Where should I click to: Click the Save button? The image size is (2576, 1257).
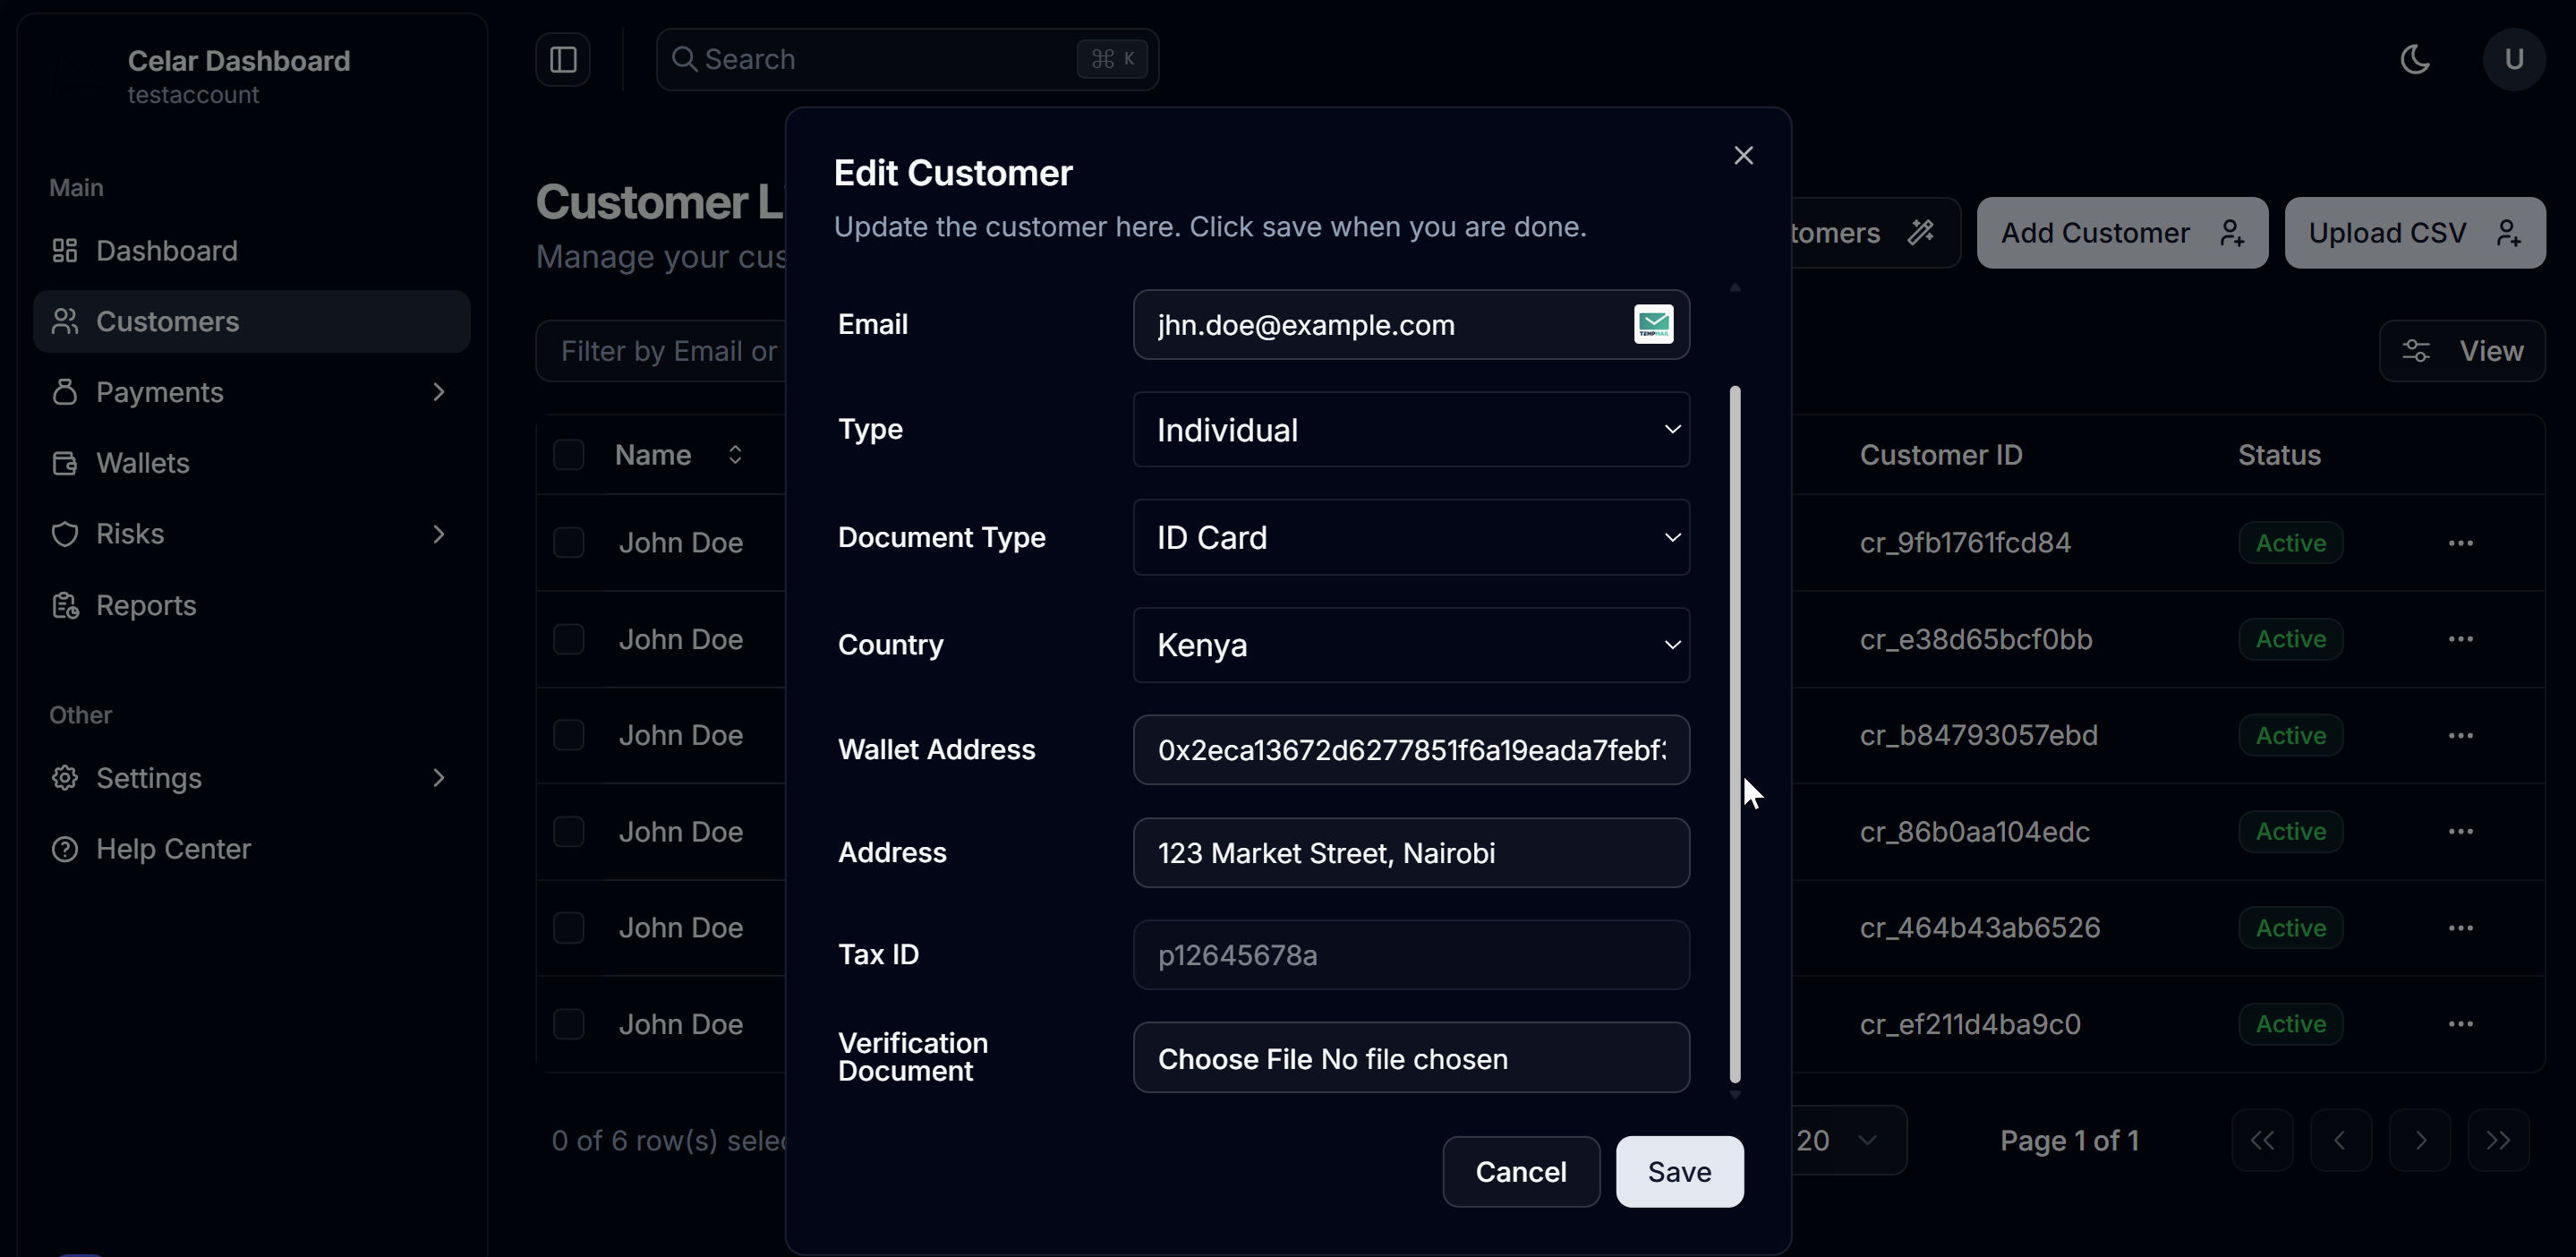(x=1679, y=1172)
